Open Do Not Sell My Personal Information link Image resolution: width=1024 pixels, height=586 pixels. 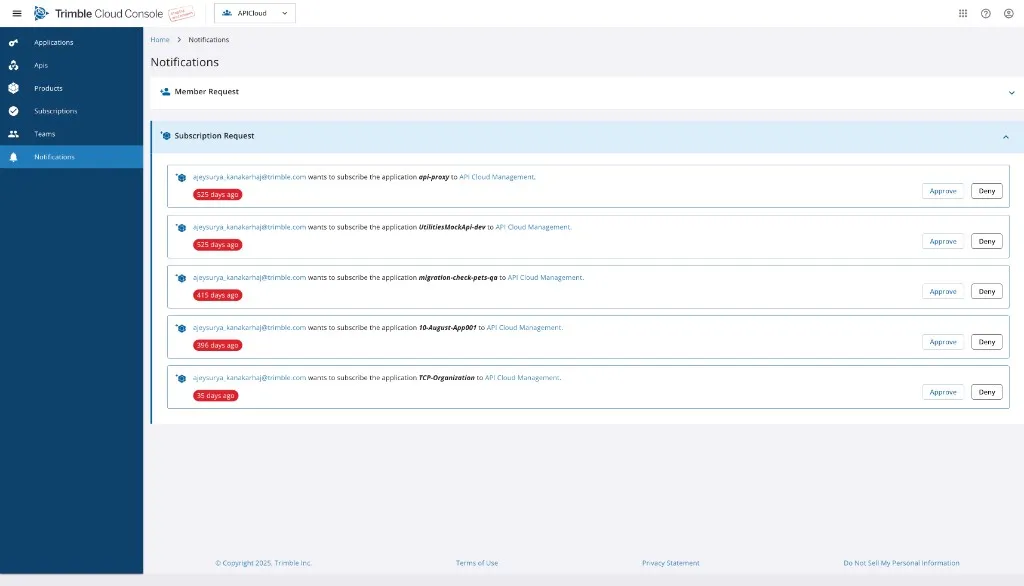pyautogui.click(x=901, y=563)
